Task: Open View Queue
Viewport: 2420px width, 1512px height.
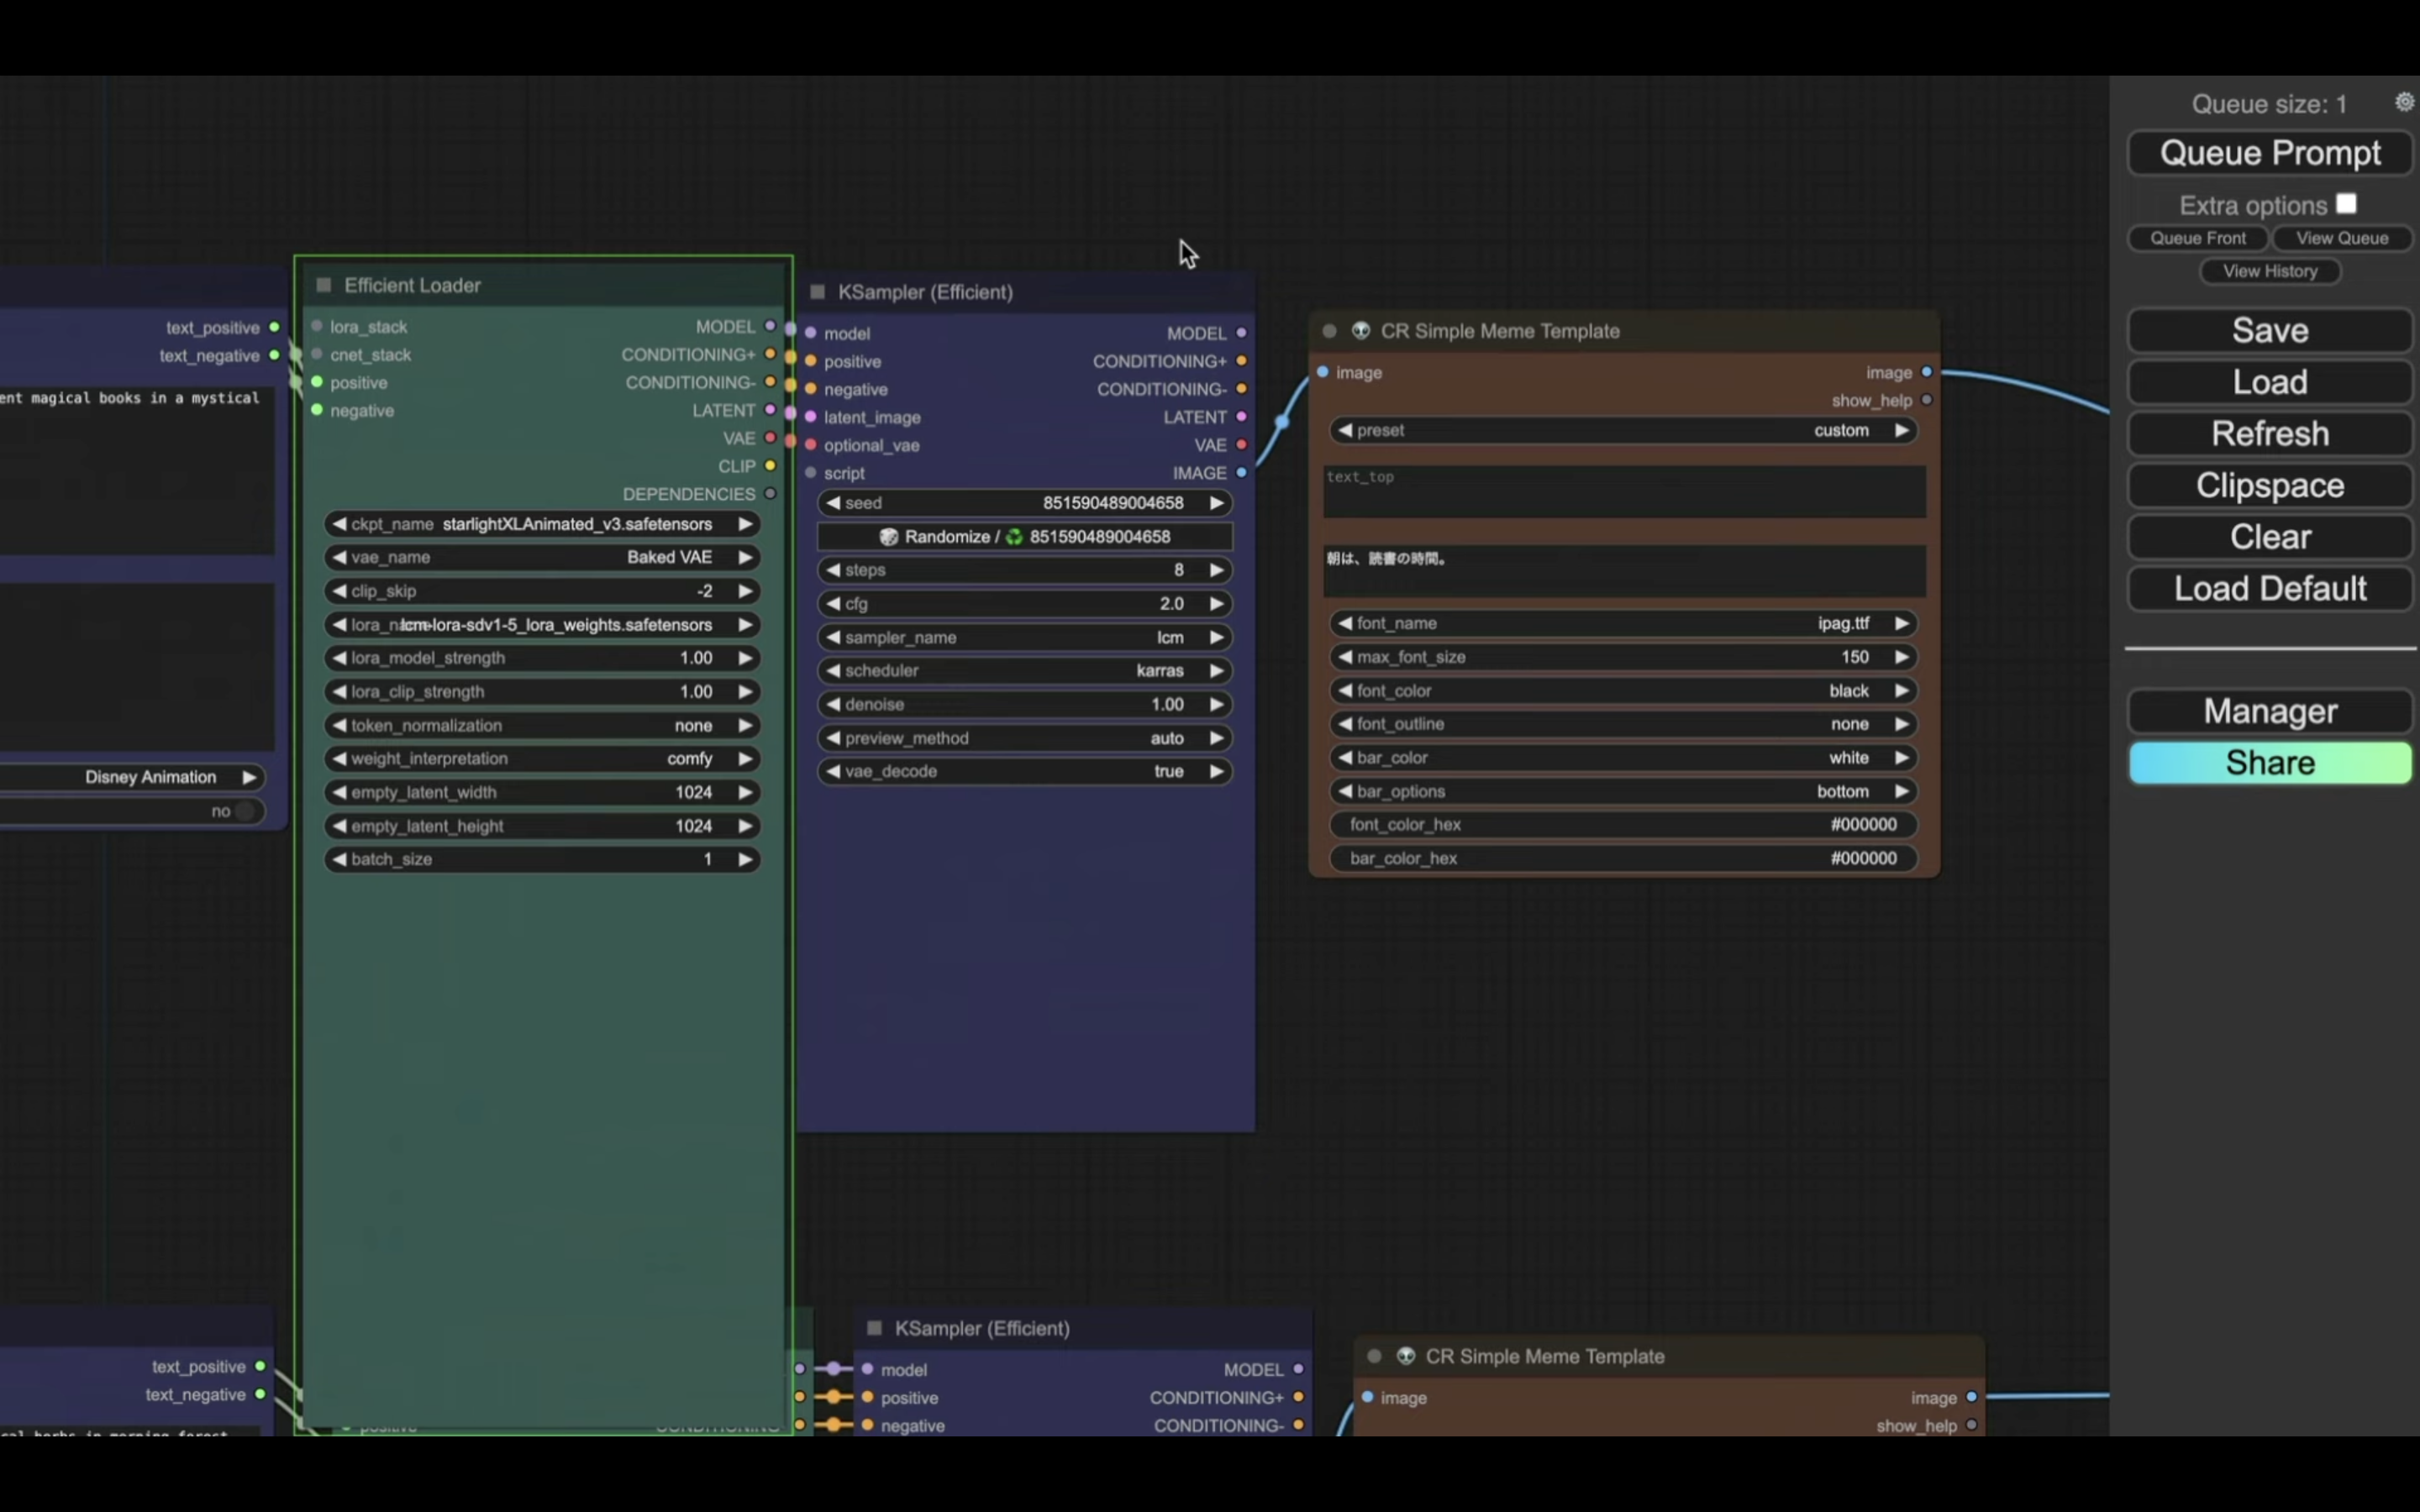Action: coord(2342,238)
